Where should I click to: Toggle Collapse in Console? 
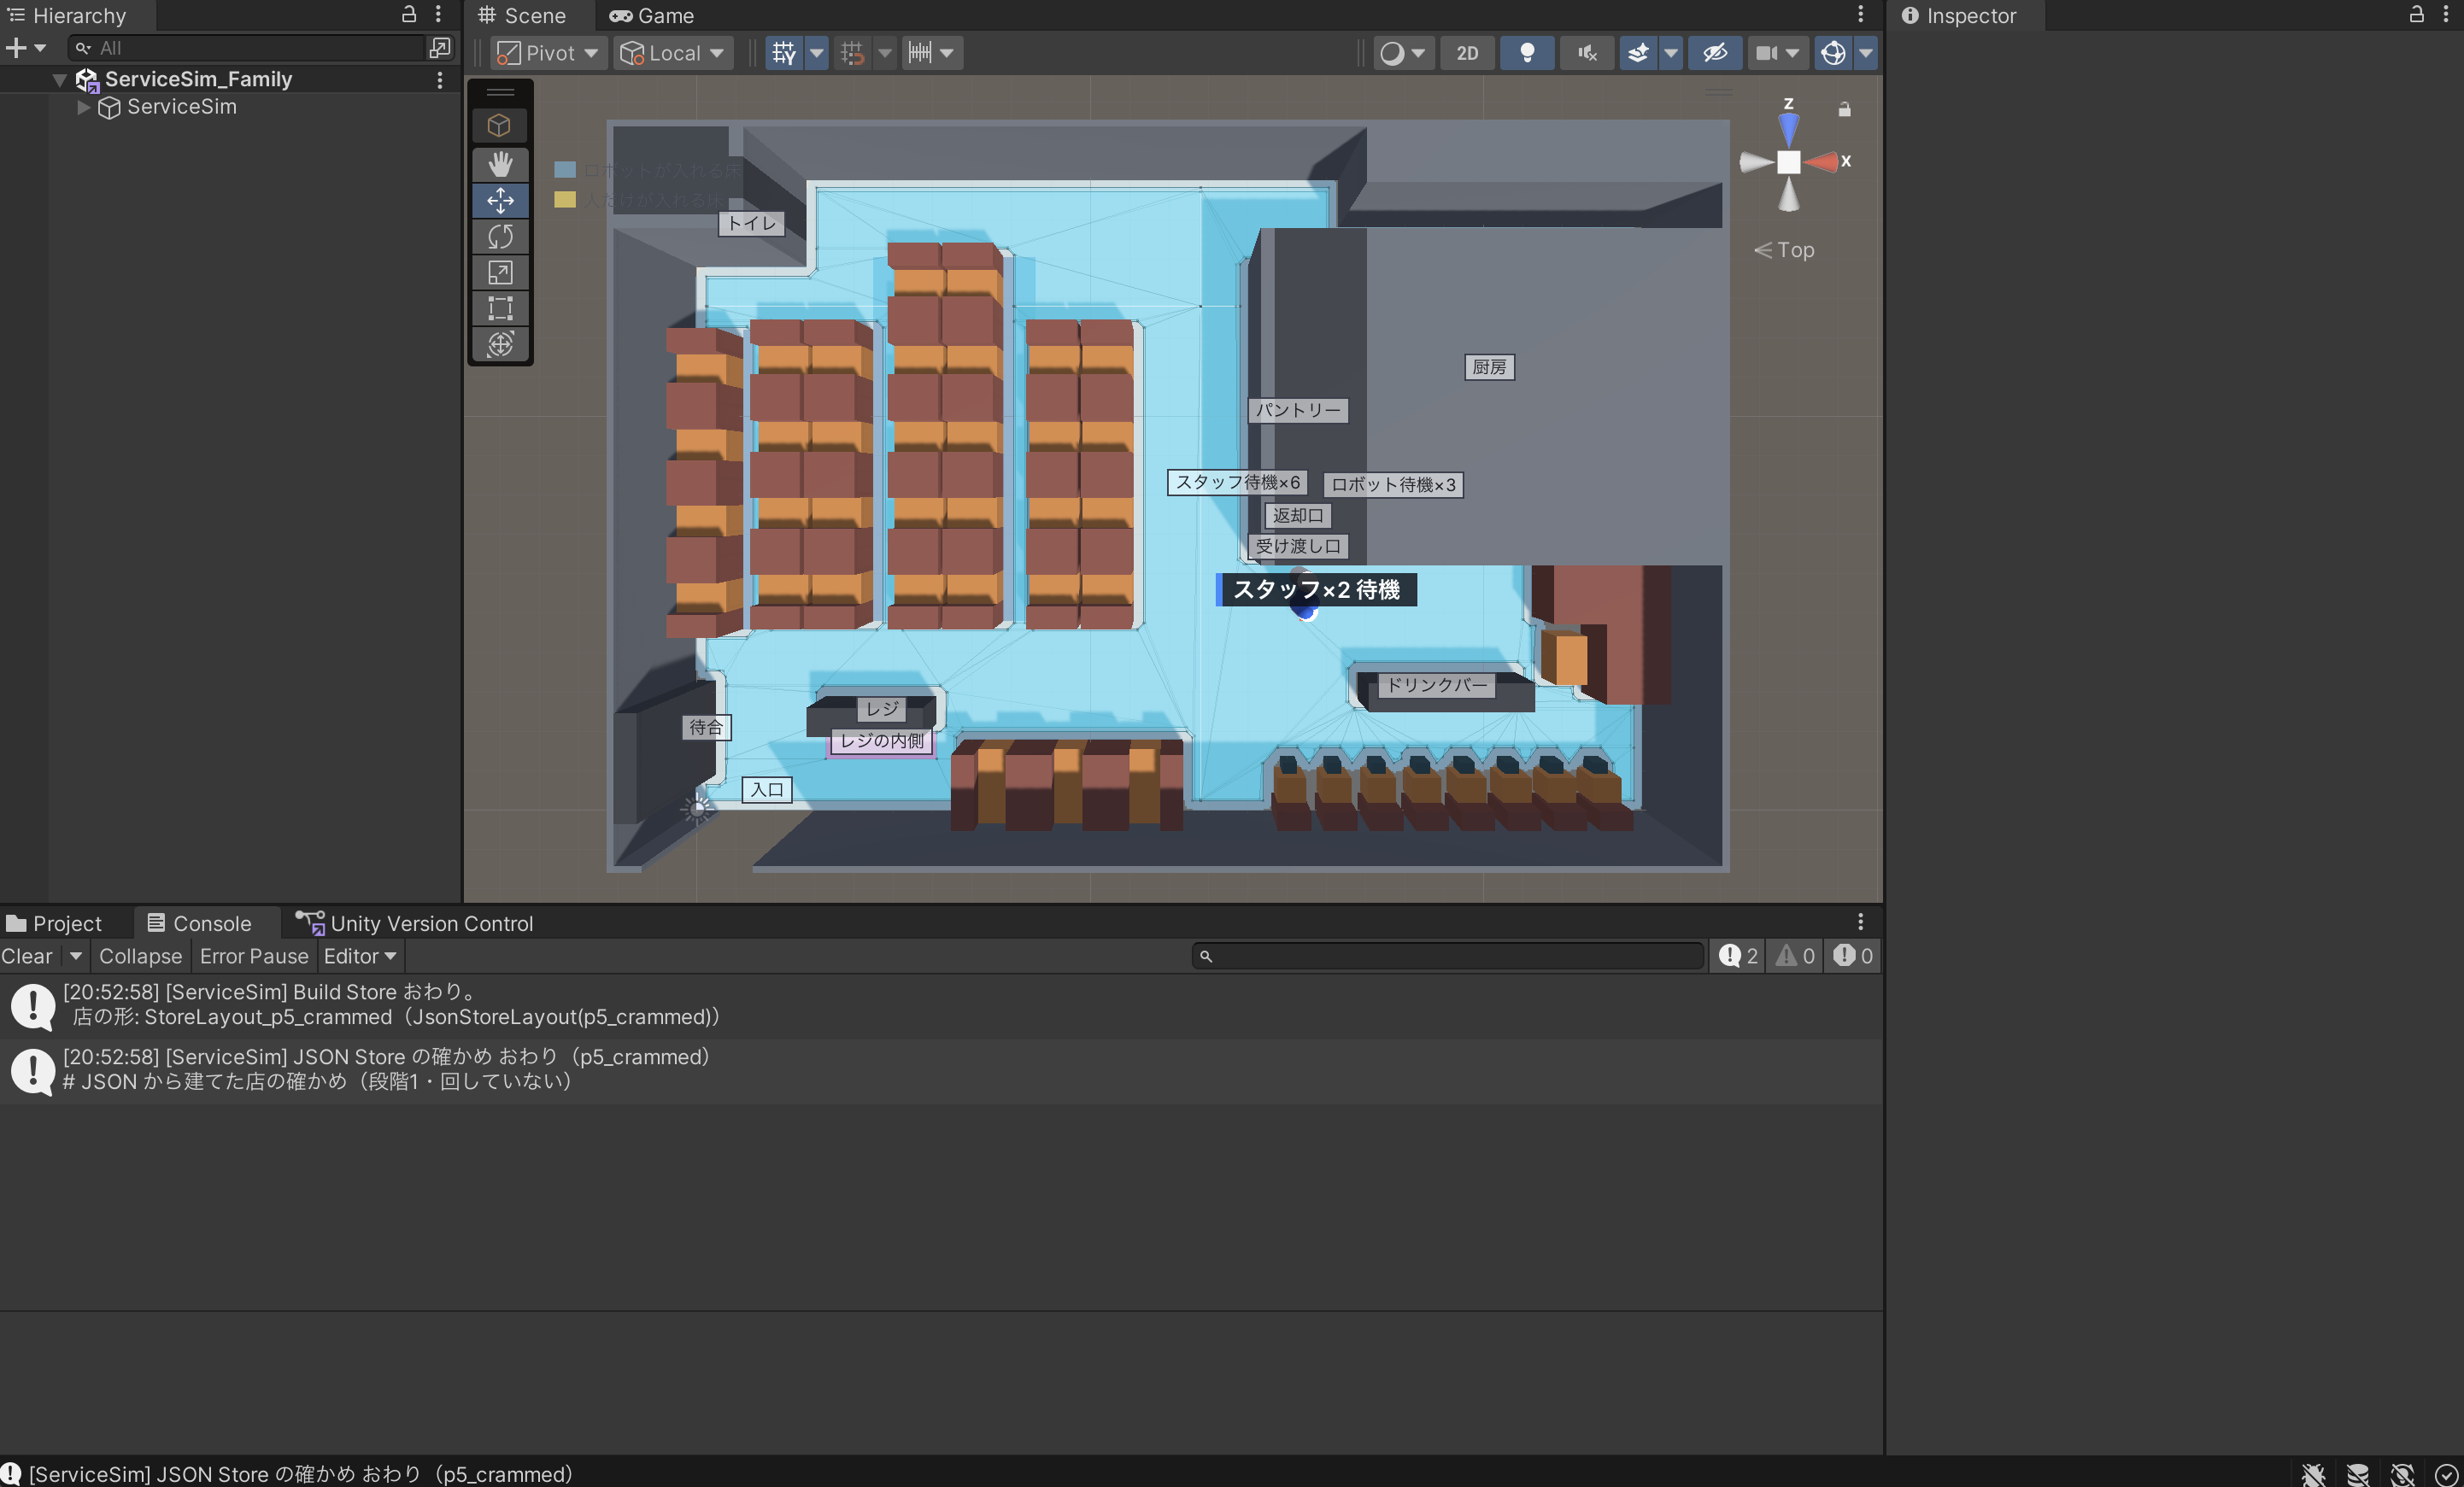click(140, 956)
